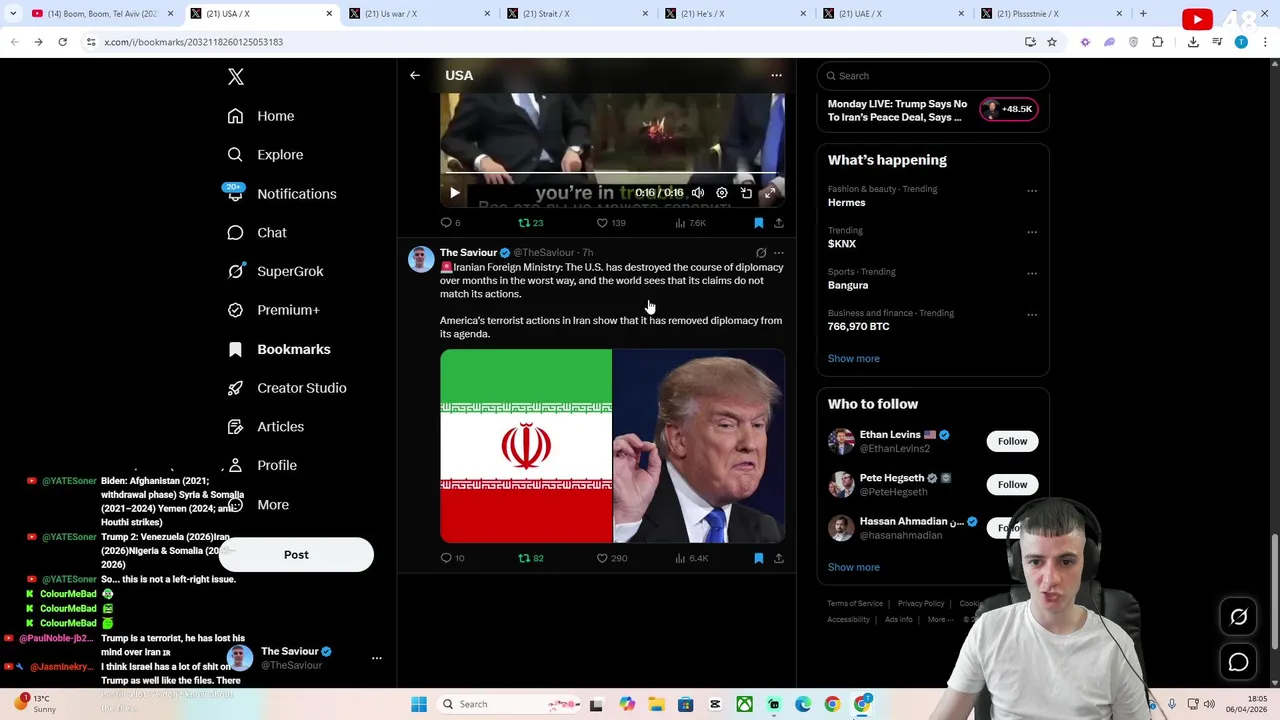This screenshot has width=1280, height=720.
Task: Share the Iranian Foreign Ministry post
Action: (x=779, y=558)
